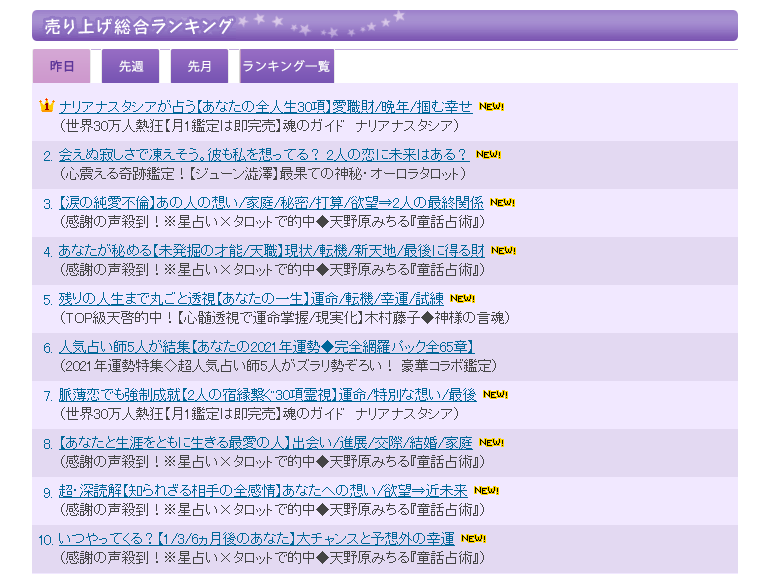Click the NEW! badge on rank 3 listing
Image resolution: width=764 pixels, height=574 pixels.
pyautogui.click(x=502, y=203)
